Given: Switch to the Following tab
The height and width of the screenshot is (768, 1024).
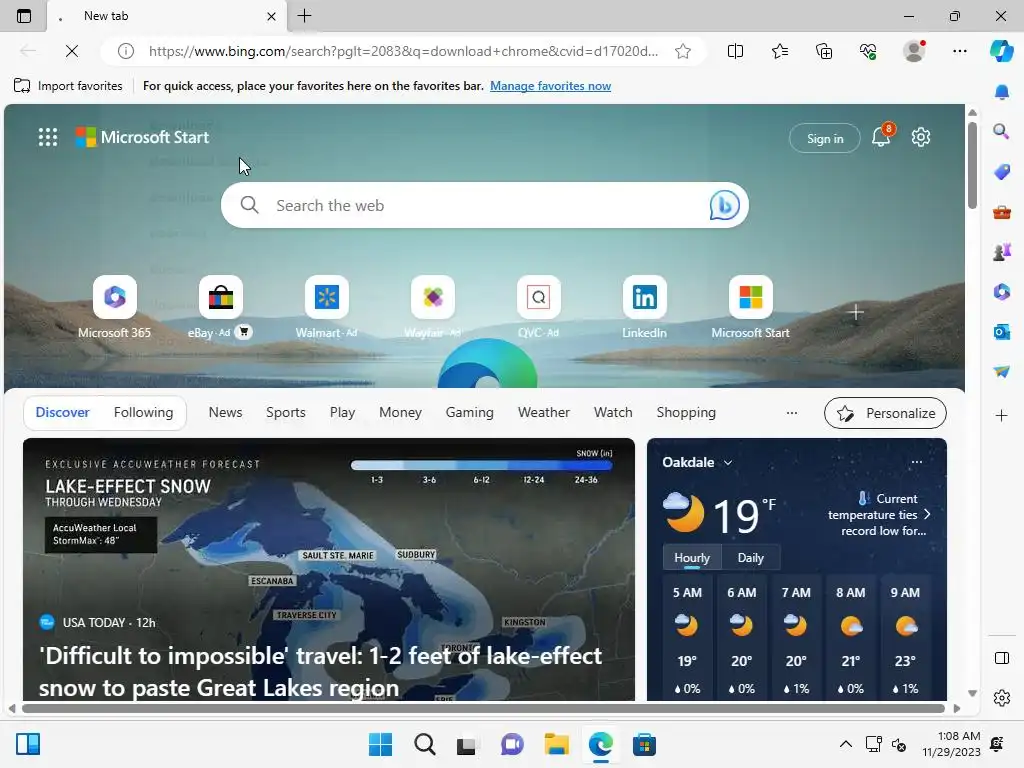Looking at the screenshot, I should [x=144, y=413].
